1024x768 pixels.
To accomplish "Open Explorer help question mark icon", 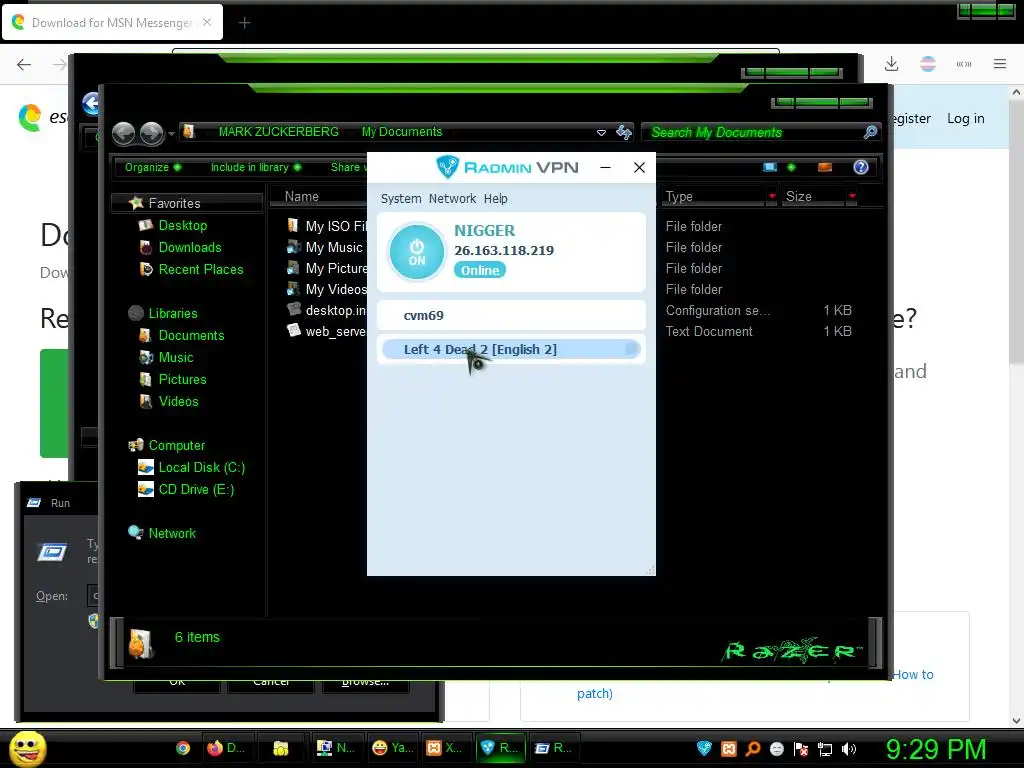I will pos(861,167).
